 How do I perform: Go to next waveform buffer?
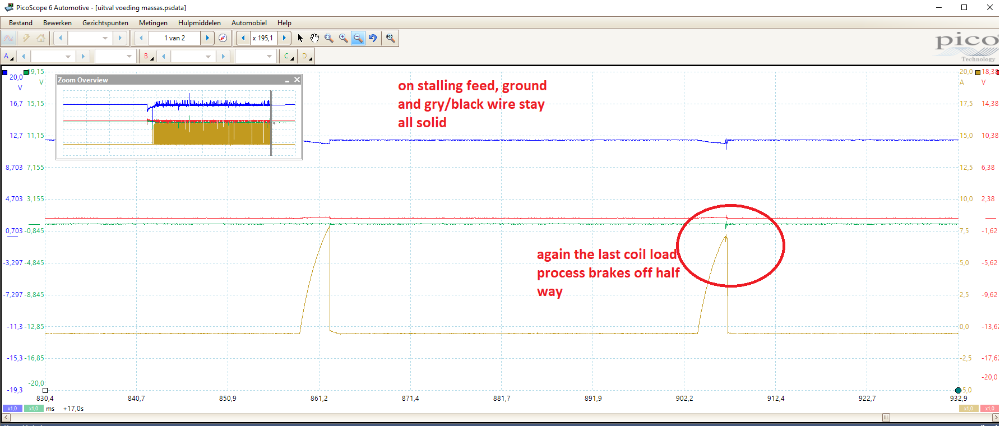(207, 38)
